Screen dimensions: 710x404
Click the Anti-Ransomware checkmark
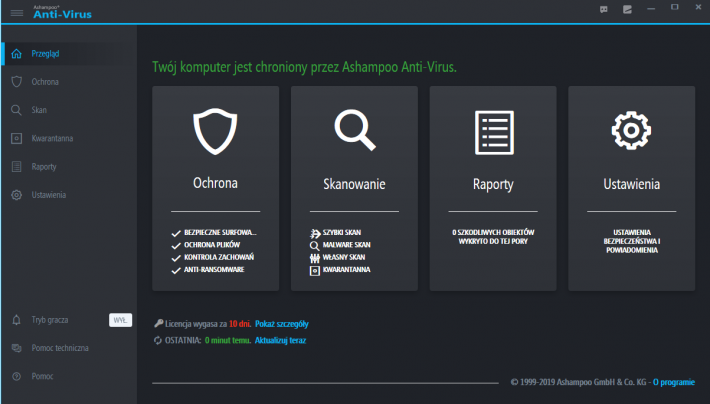pyautogui.click(x=176, y=270)
